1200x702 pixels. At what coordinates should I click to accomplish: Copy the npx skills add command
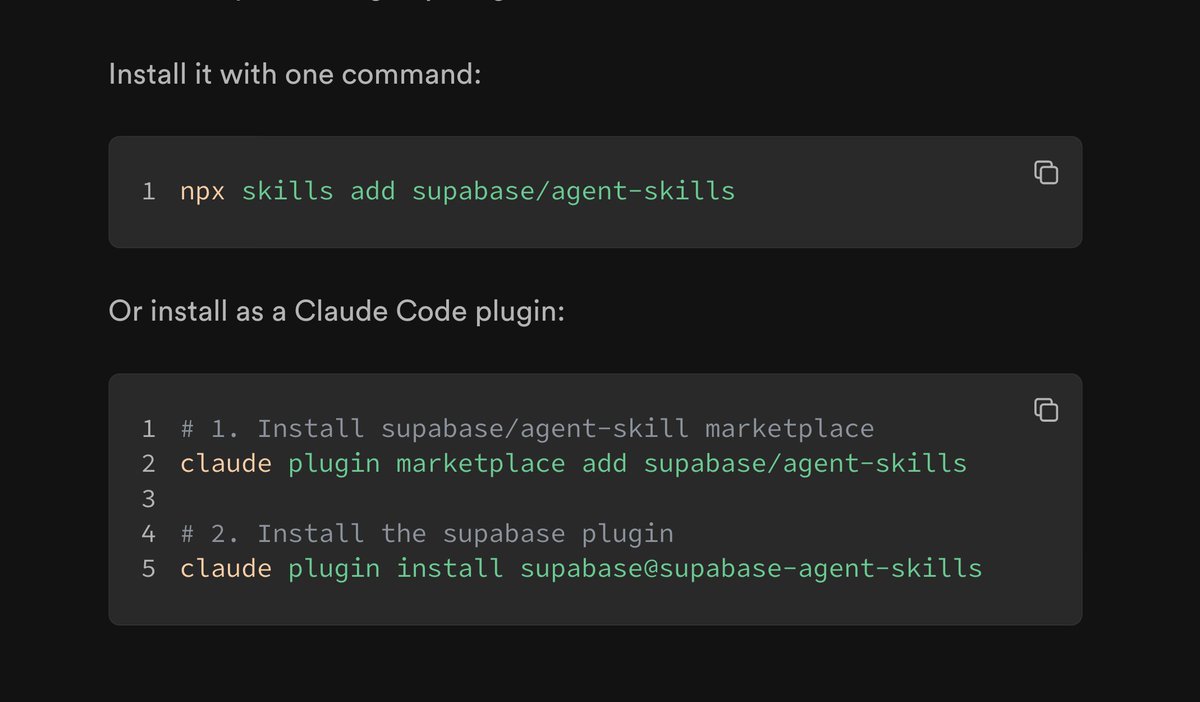click(x=1046, y=172)
